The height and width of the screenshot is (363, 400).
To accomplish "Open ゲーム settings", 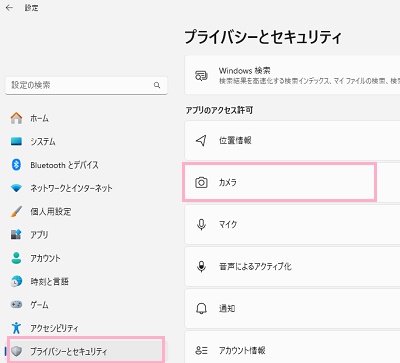I will pos(86,305).
